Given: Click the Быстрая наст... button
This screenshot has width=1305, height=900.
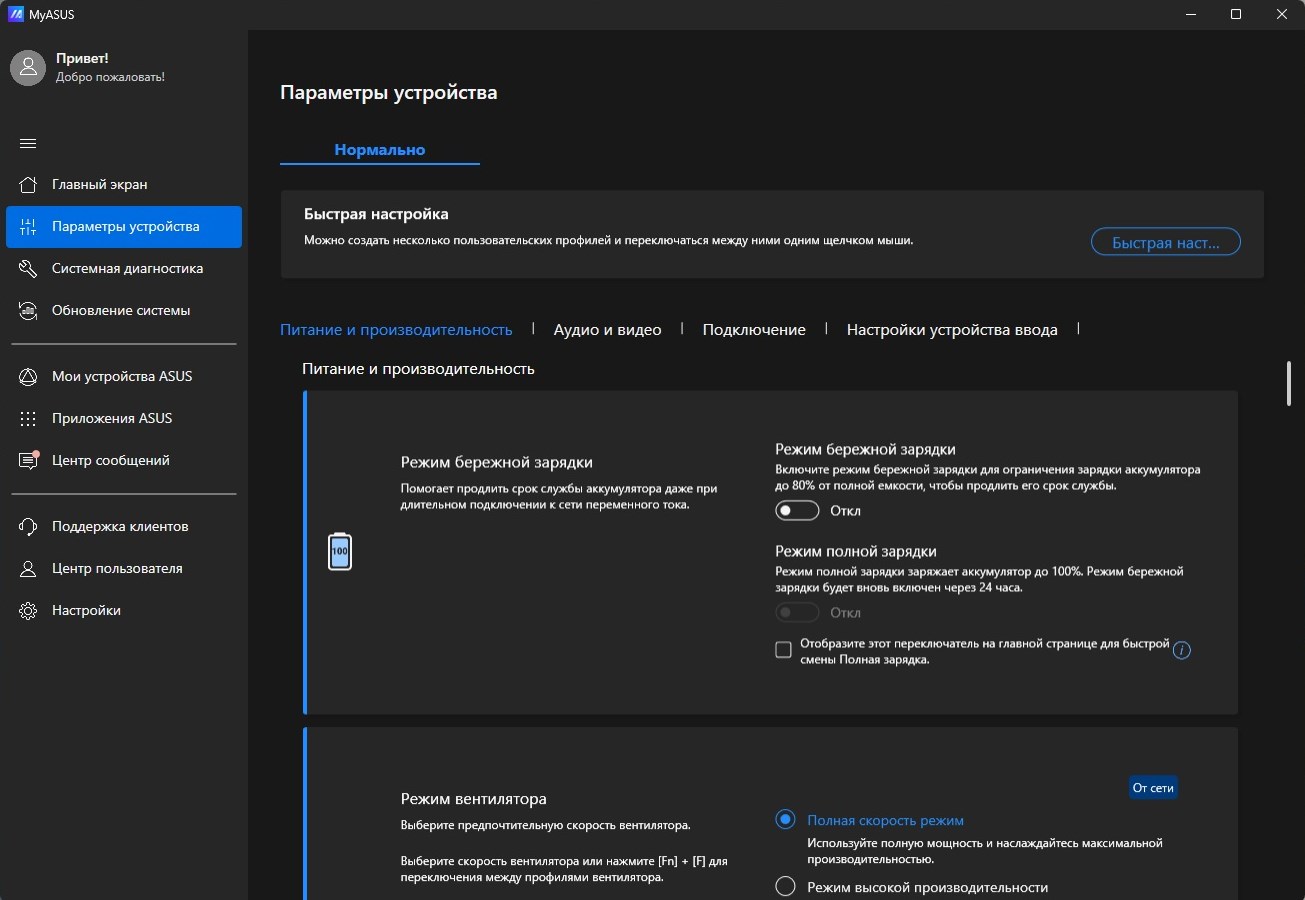Looking at the screenshot, I should tap(1165, 242).
